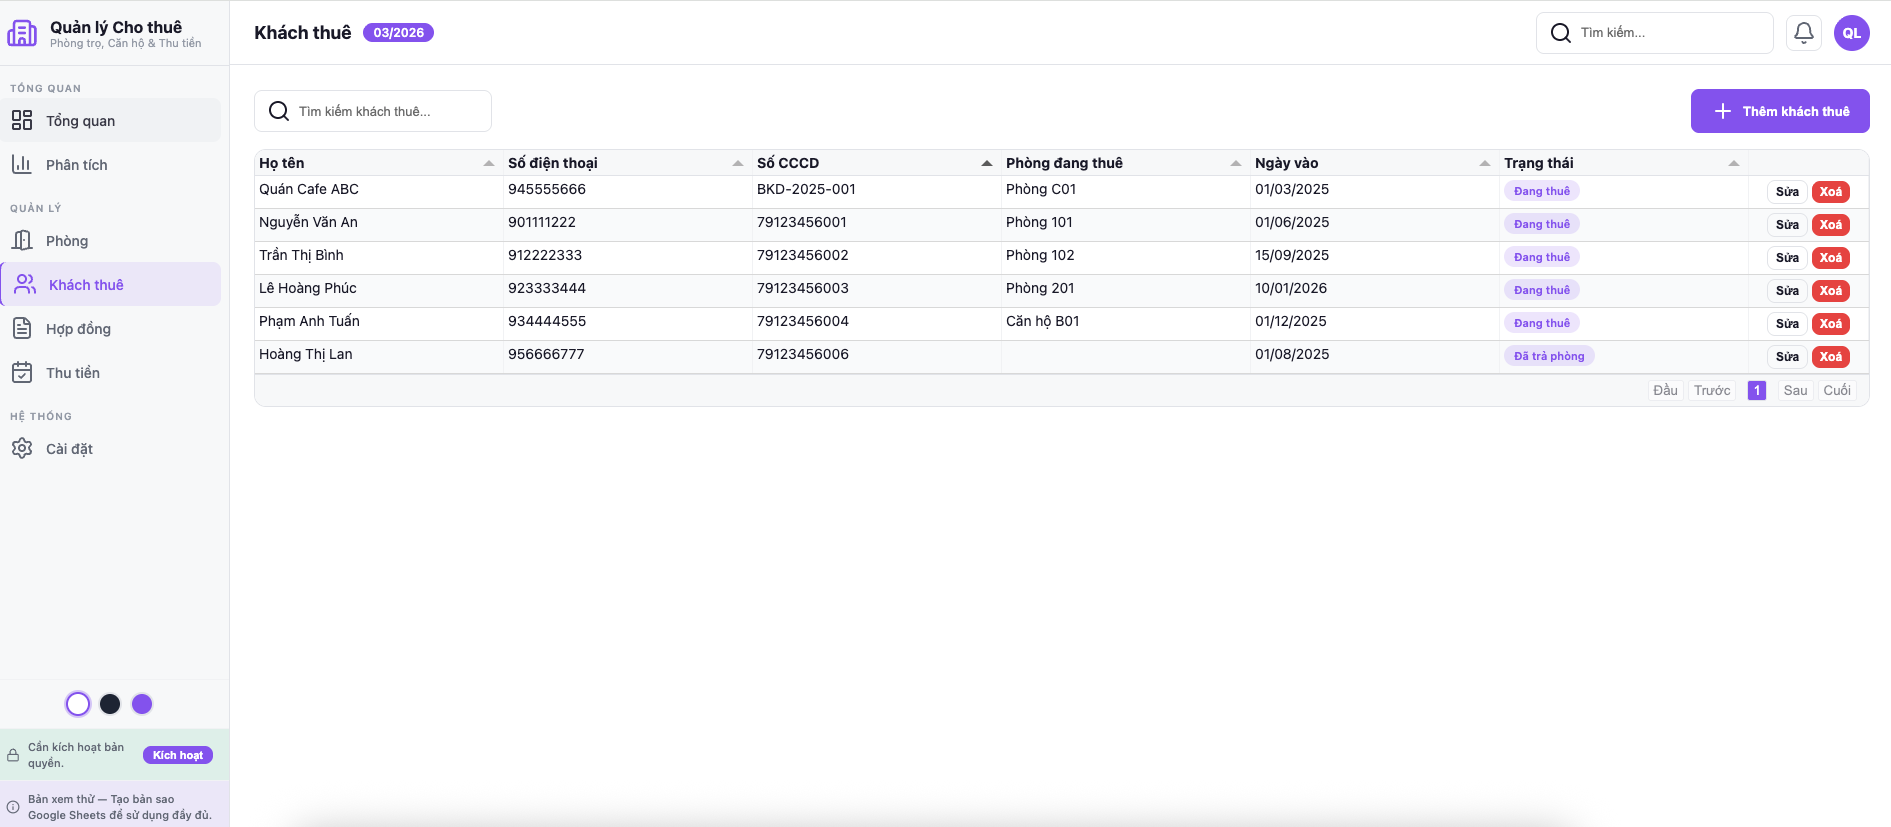Image resolution: width=1891 pixels, height=827 pixels.
Task: Click the Tổng quan dashboard icon
Action: pyautogui.click(x=22, y=121)
